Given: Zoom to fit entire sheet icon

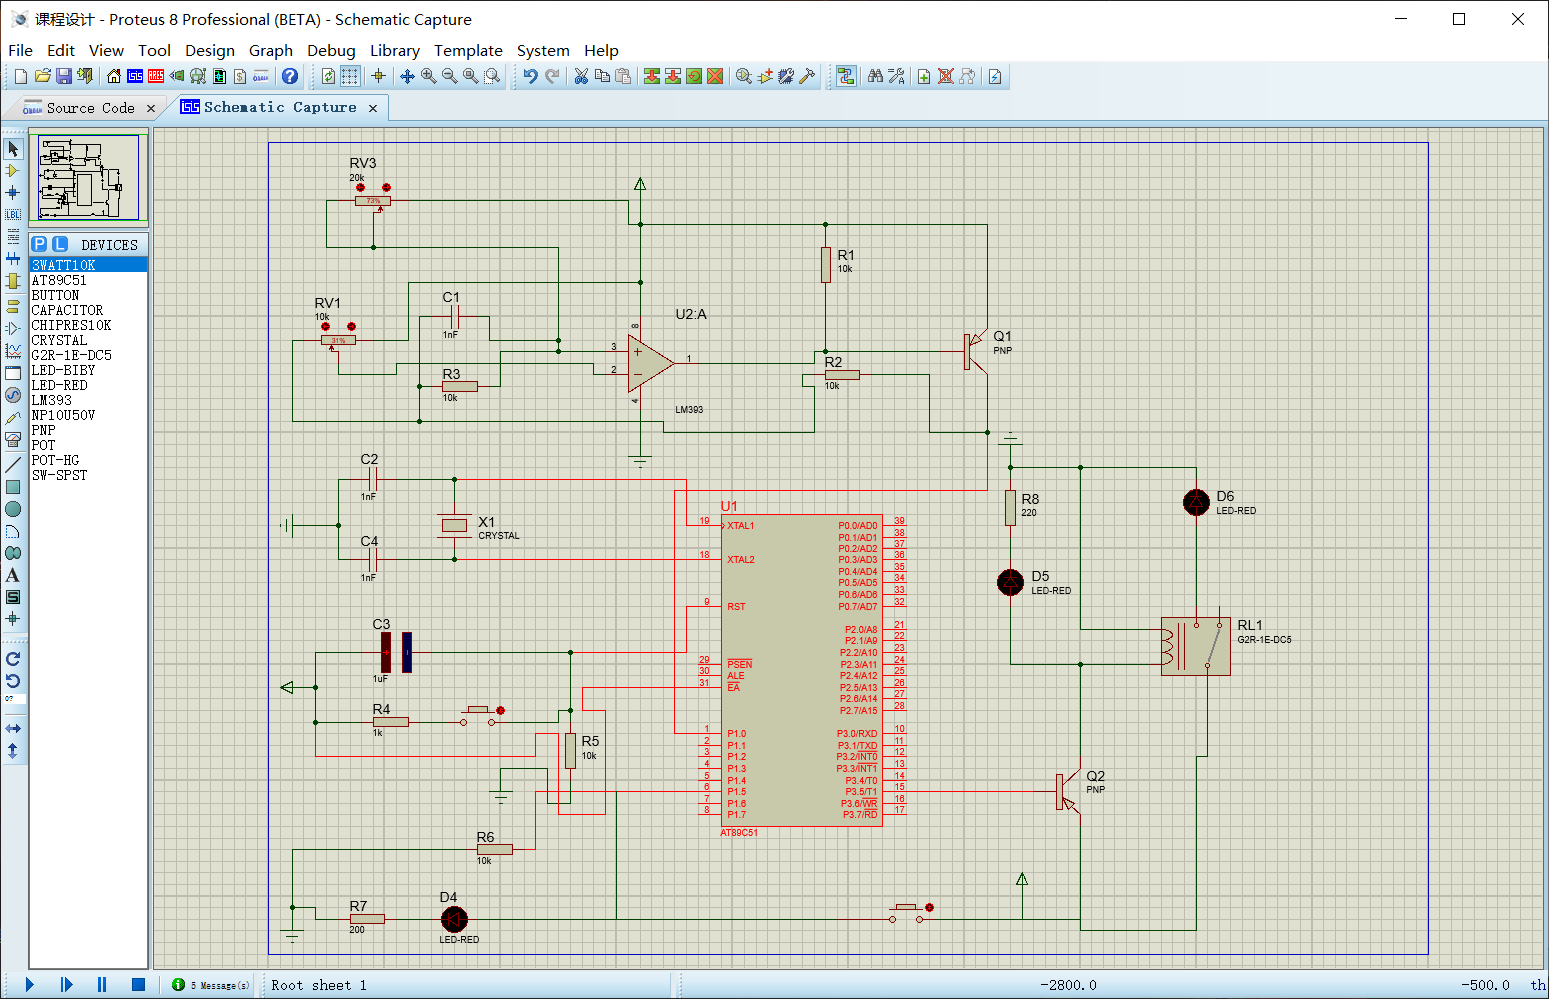Looking at the screenshot, I should [x=470, y=76].
